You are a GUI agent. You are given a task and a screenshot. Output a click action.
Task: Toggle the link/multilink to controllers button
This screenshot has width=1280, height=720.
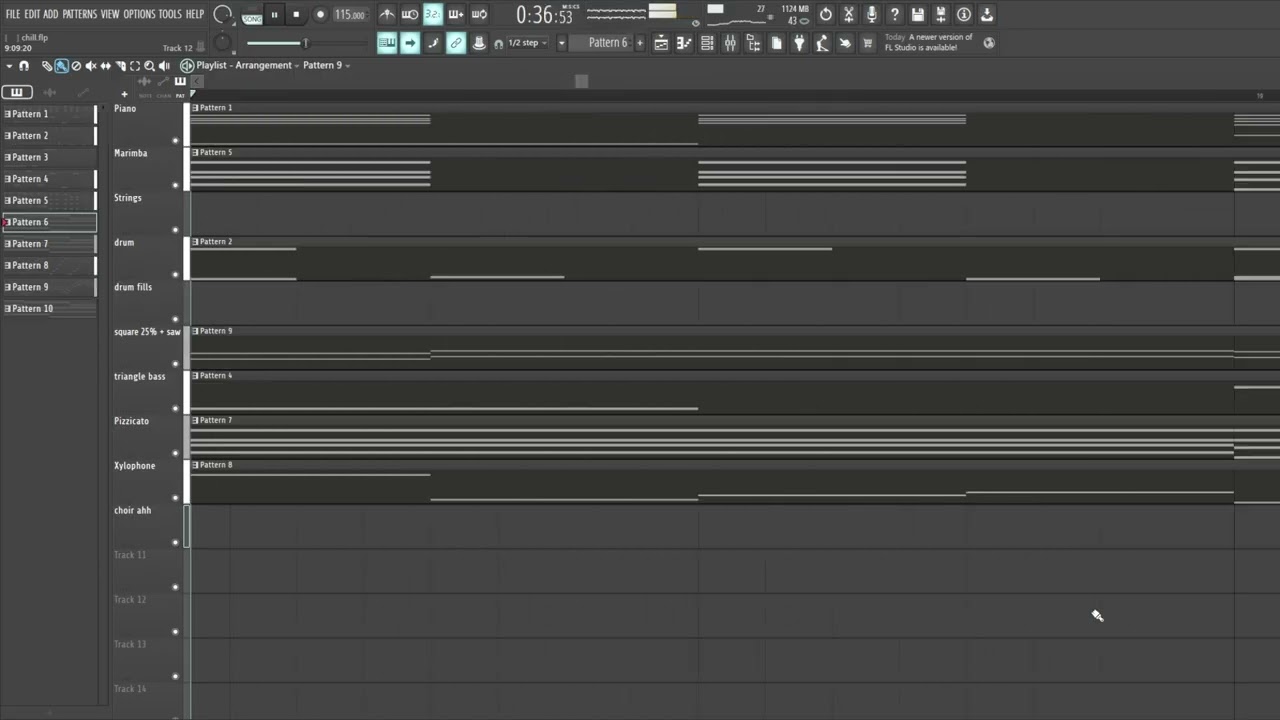(456, 43)
